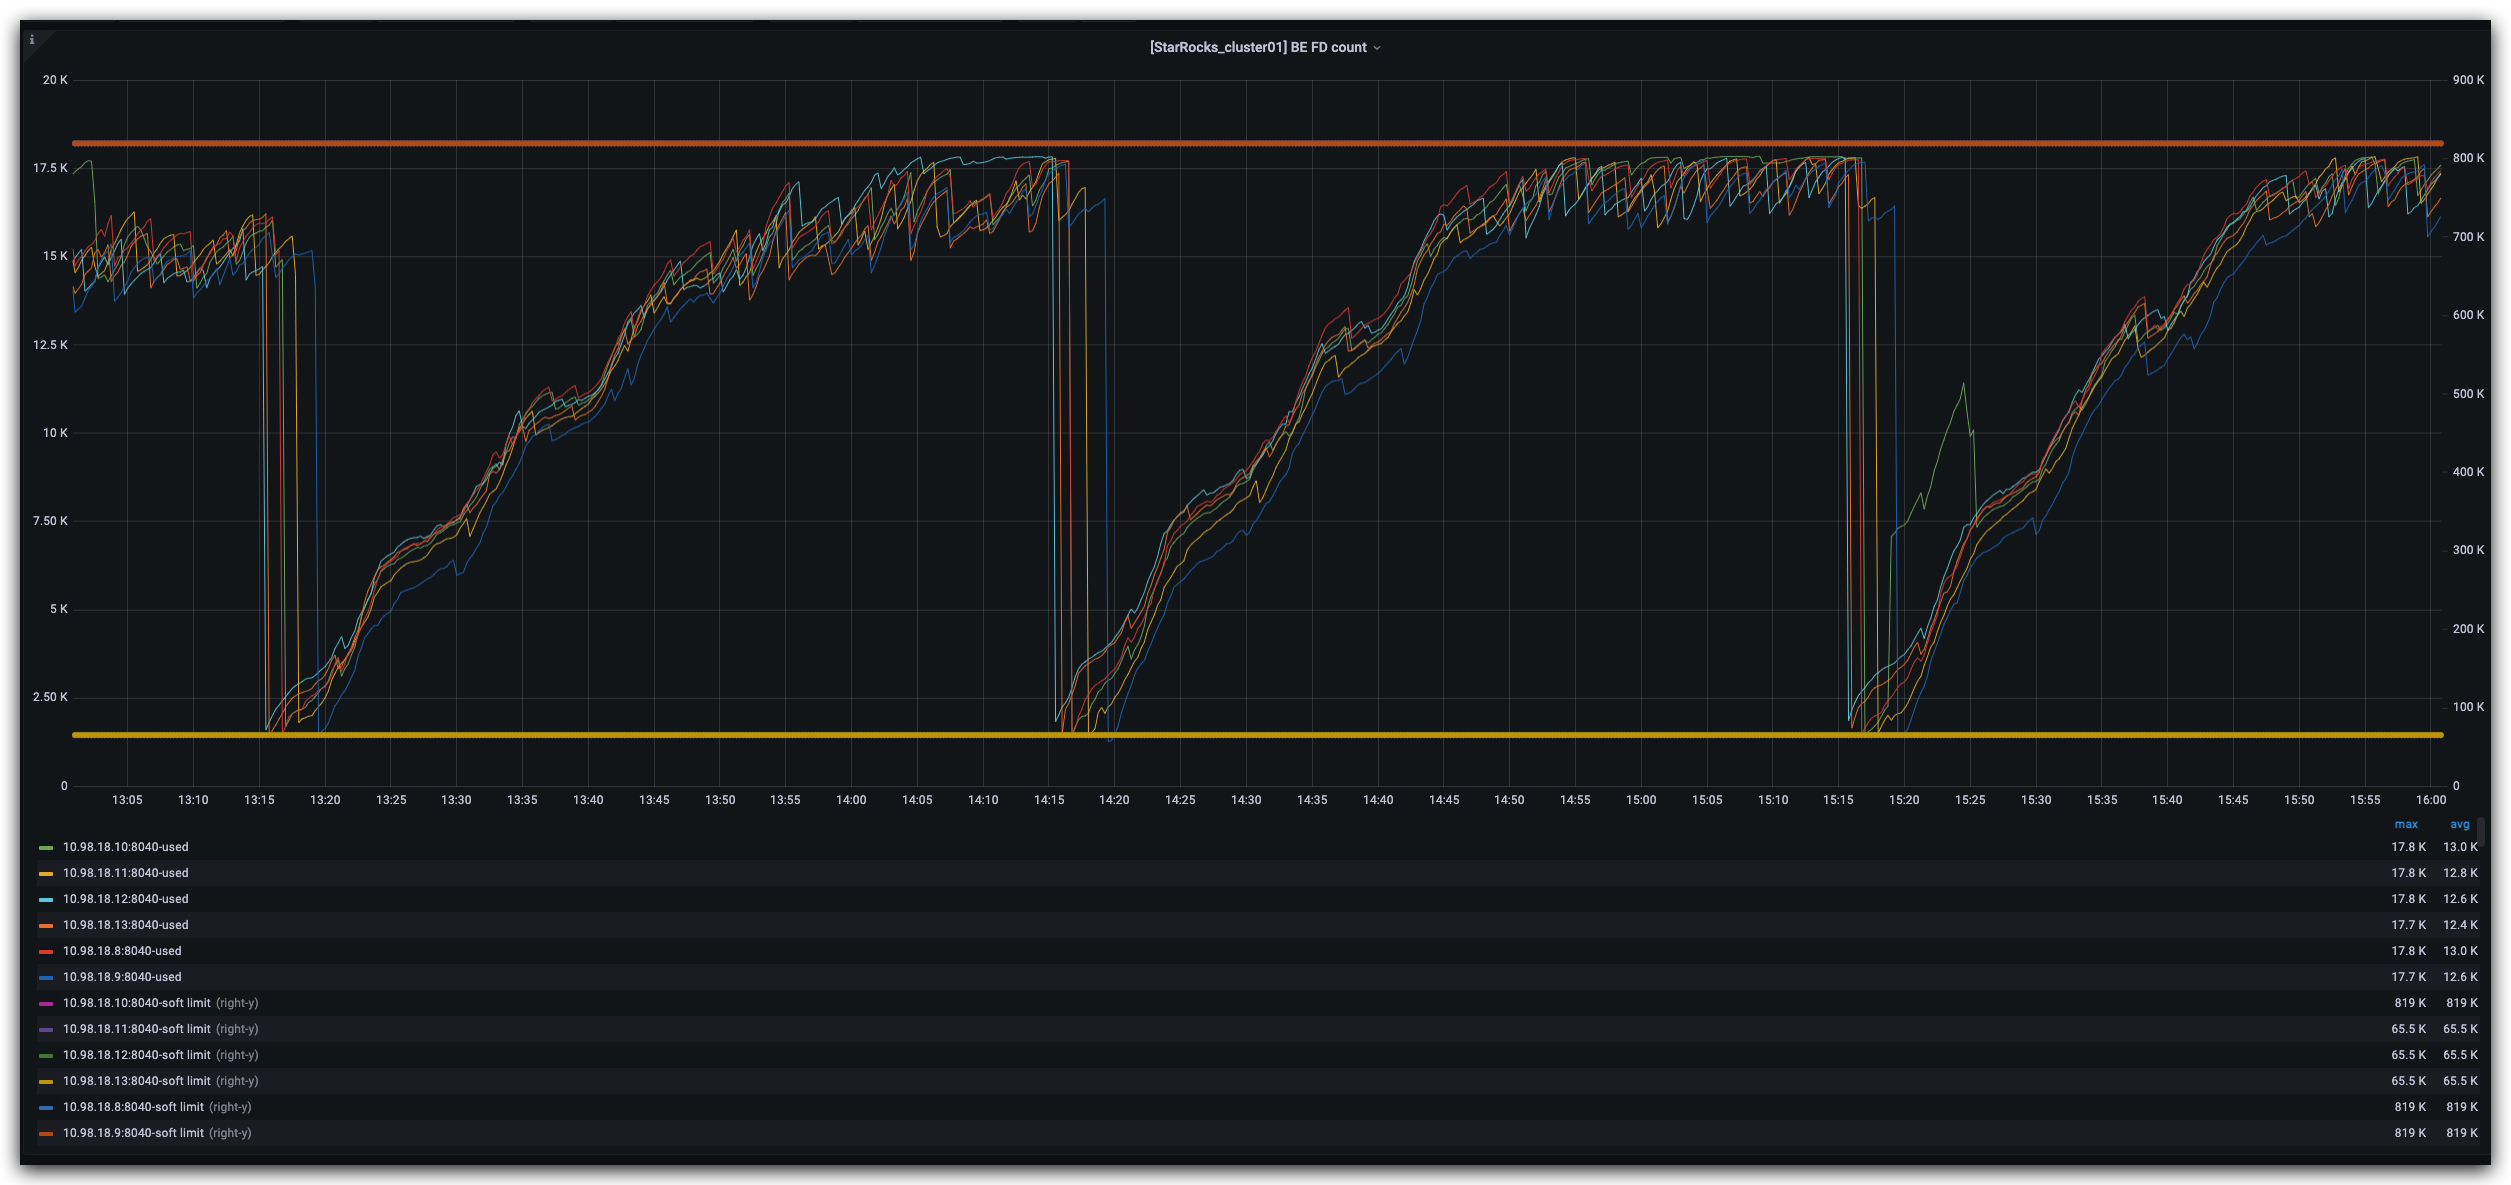Click the legend scrollbar thumb

(2481, 832)
